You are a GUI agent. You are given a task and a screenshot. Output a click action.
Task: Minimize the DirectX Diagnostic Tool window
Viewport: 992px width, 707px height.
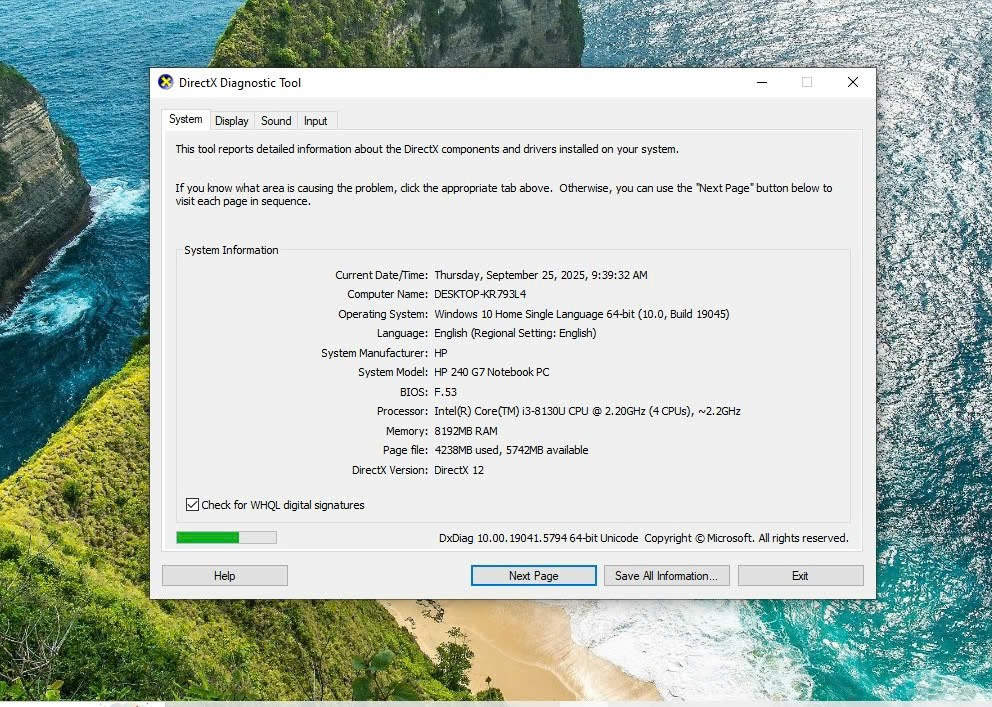pos(761,82)
